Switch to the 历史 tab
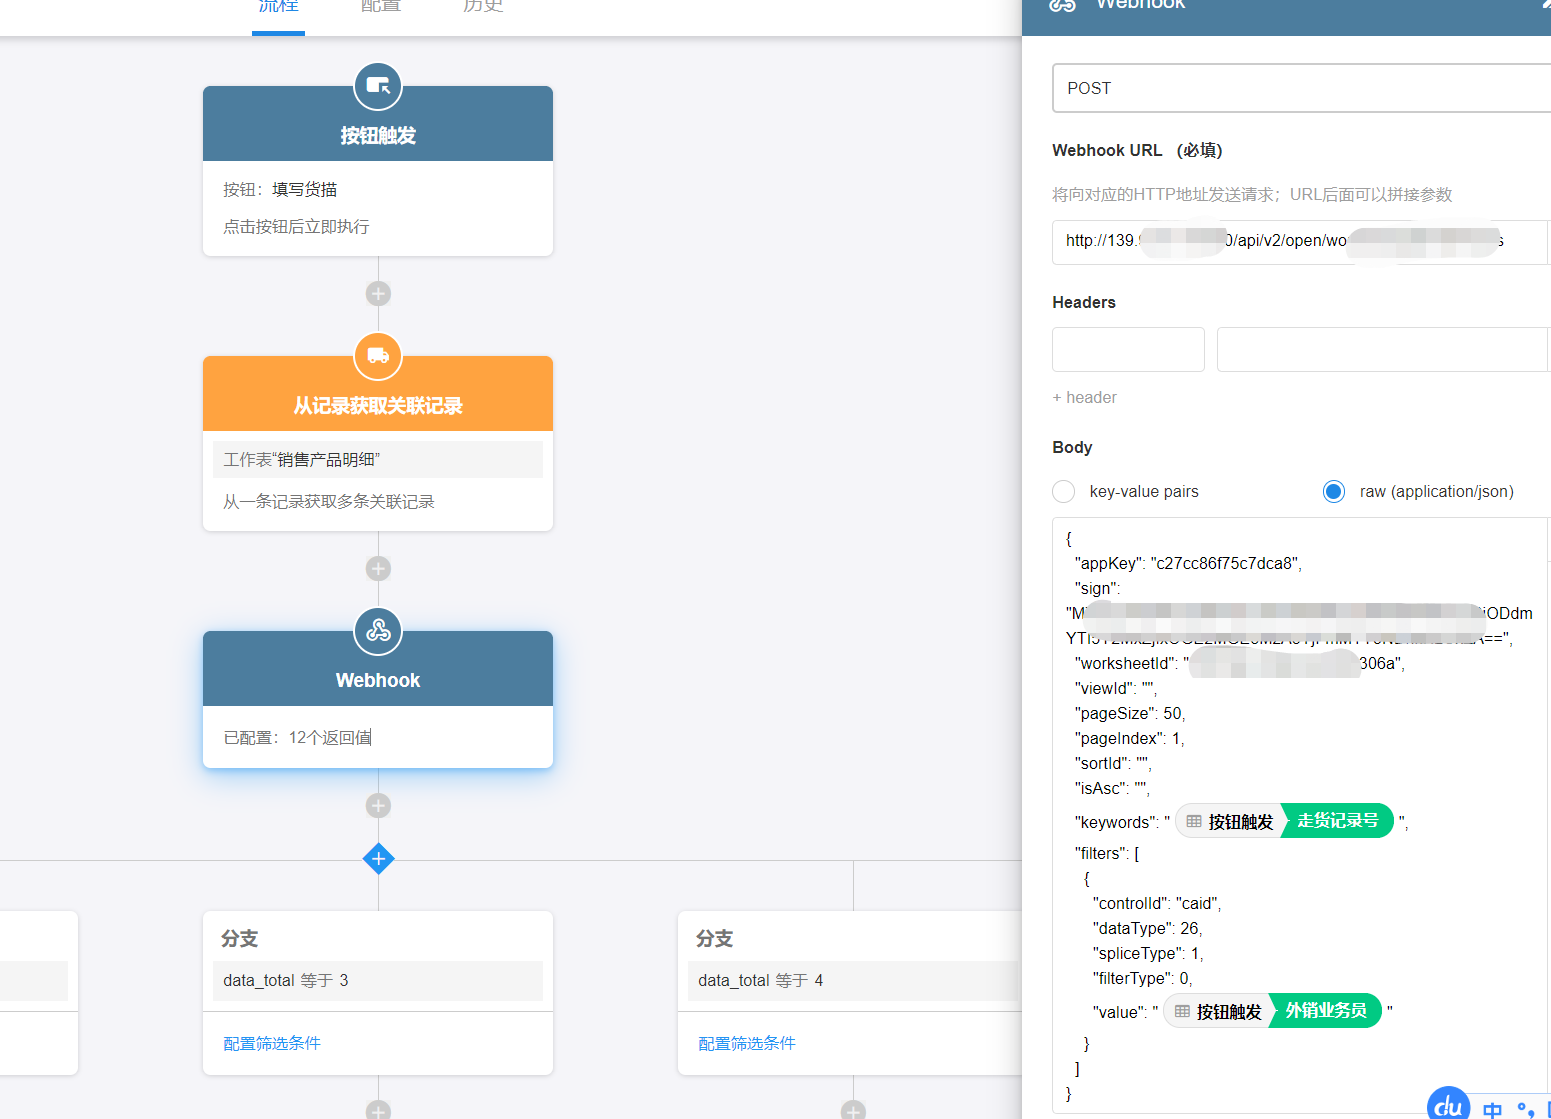 [x=483, y=8]
